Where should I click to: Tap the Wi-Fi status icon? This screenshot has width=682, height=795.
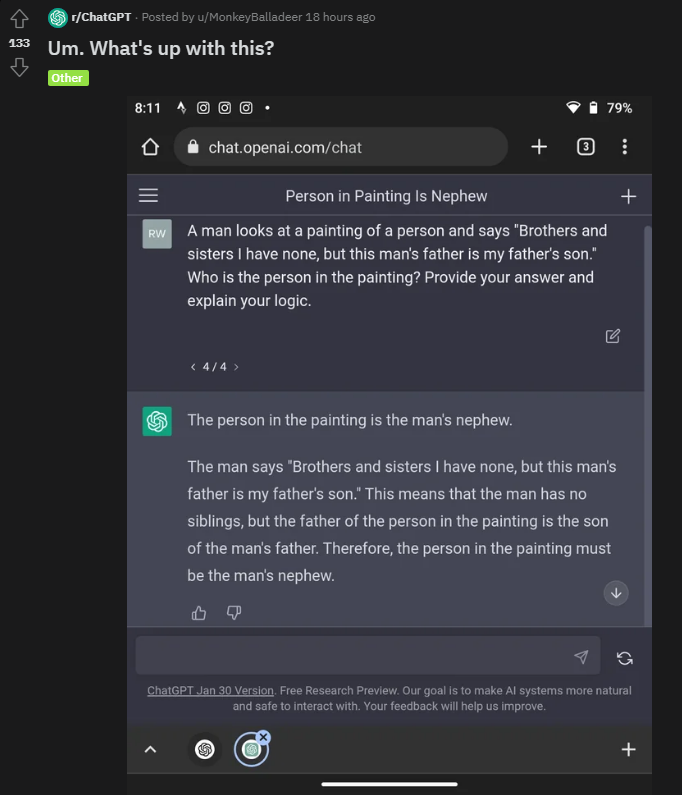coord(573,107)
